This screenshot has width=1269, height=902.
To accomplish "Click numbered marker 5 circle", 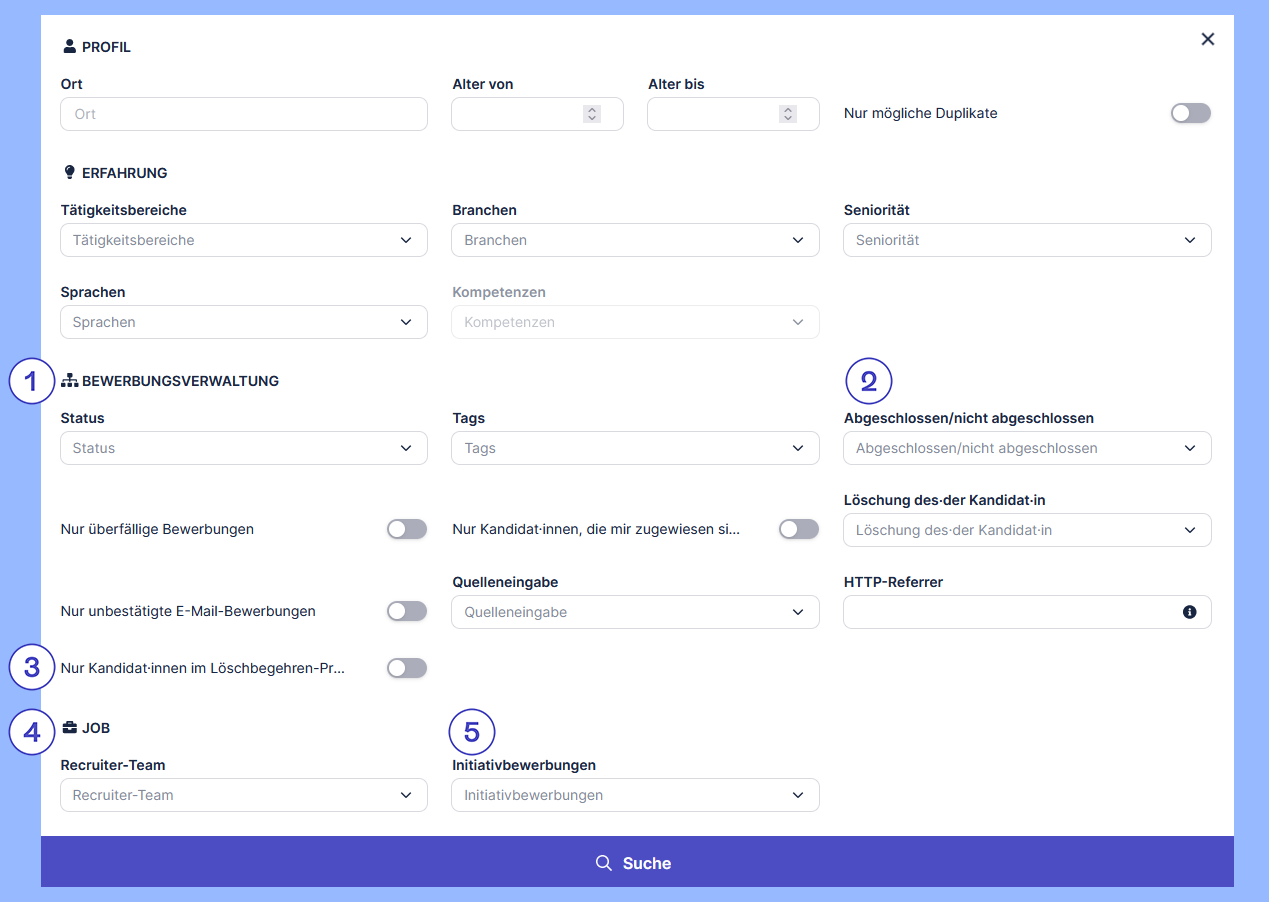I will coord(472,732).
